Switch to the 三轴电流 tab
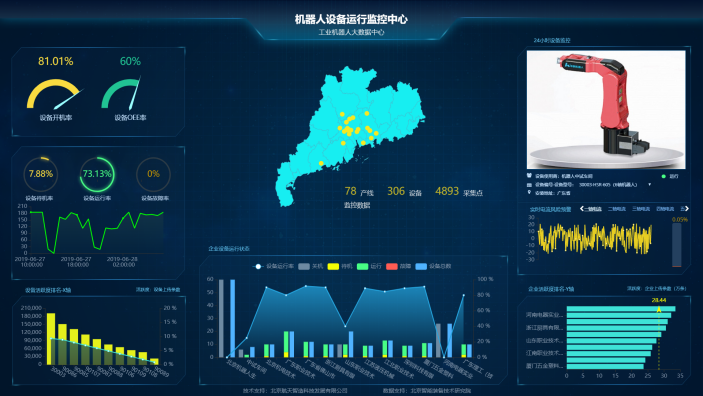The image size is (703, 396). 641,209
